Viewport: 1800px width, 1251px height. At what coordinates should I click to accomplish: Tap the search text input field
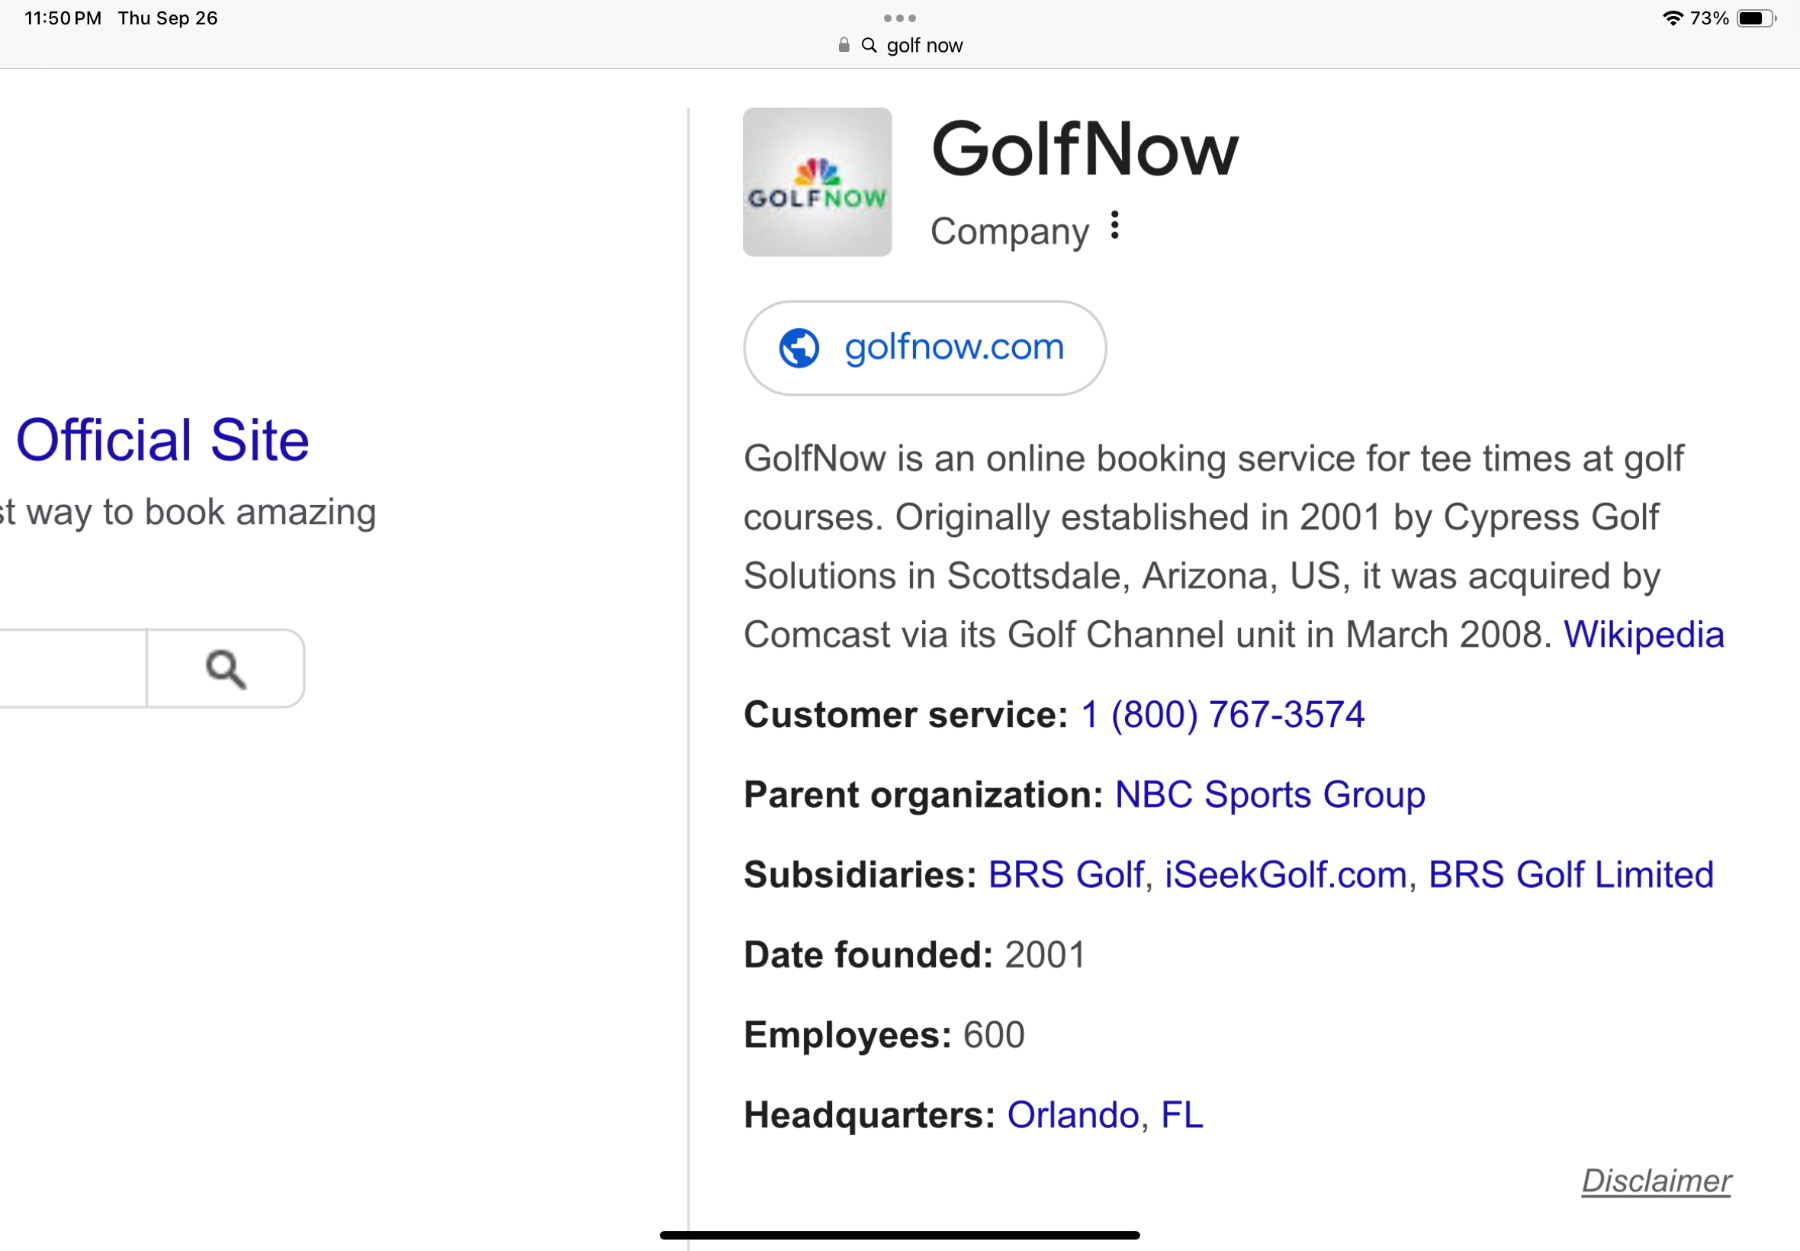(x=70, y=669)
